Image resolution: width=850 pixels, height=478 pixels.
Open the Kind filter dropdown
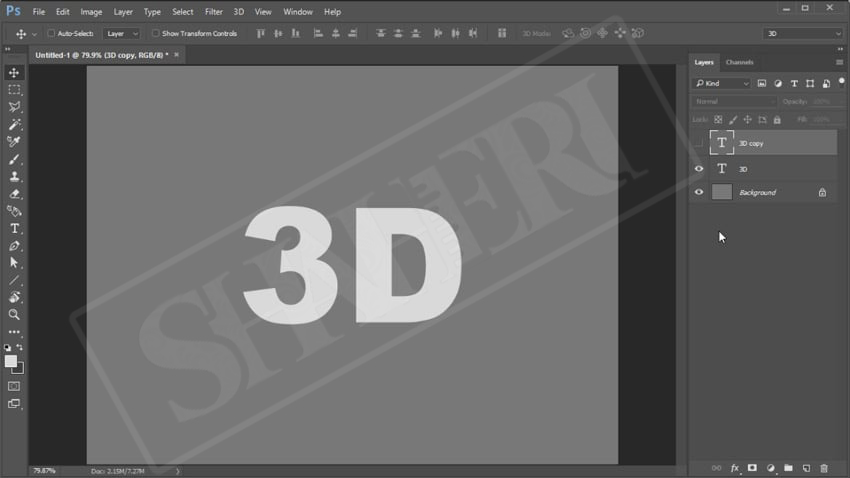(x=722, y=84)
